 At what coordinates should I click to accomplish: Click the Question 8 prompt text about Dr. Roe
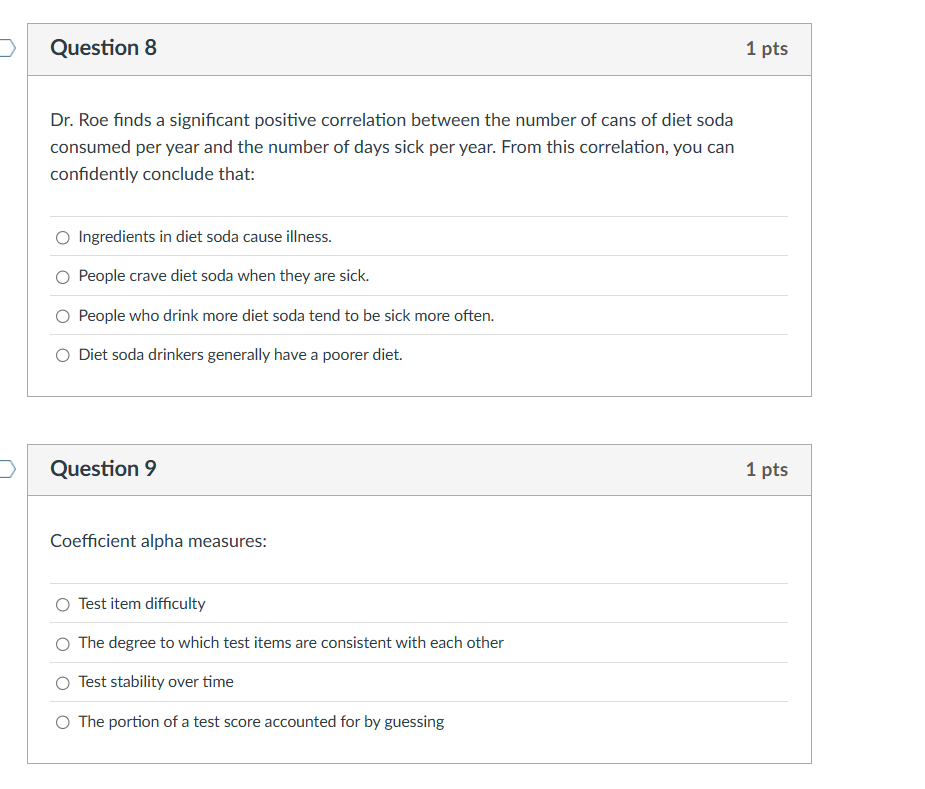click(x=390, y=146)
